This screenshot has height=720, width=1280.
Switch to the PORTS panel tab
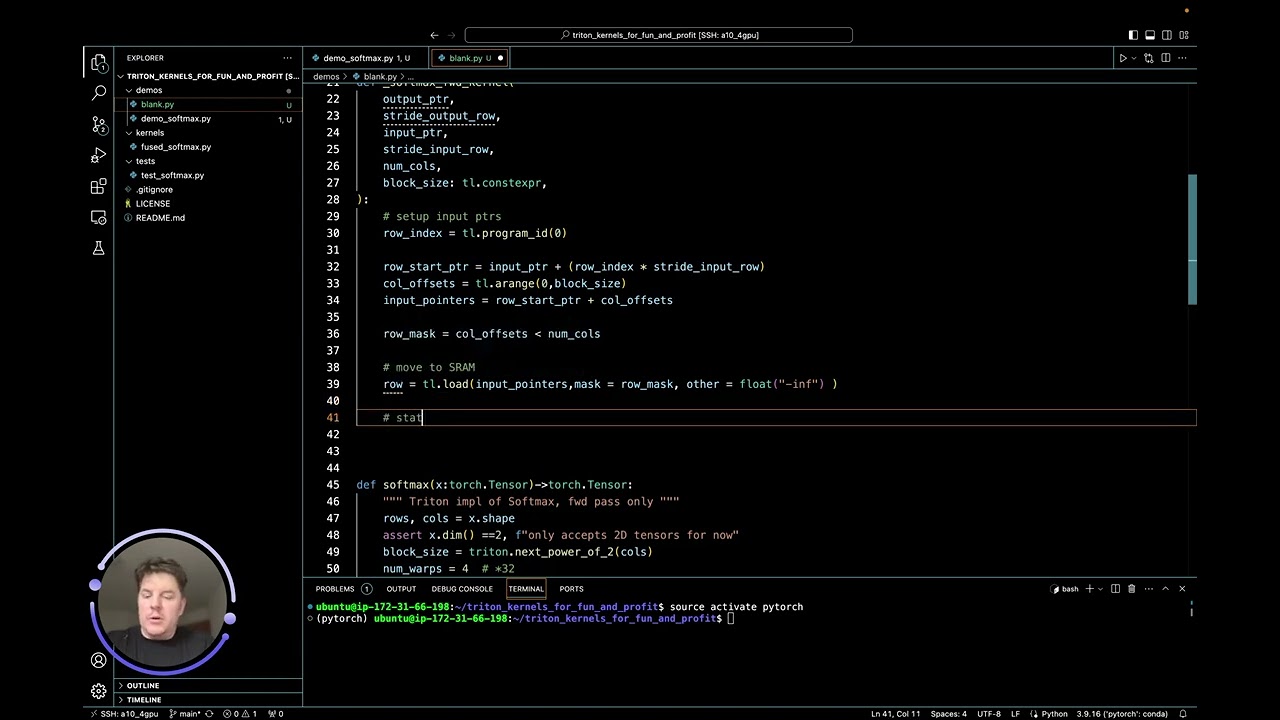point(571,589)
